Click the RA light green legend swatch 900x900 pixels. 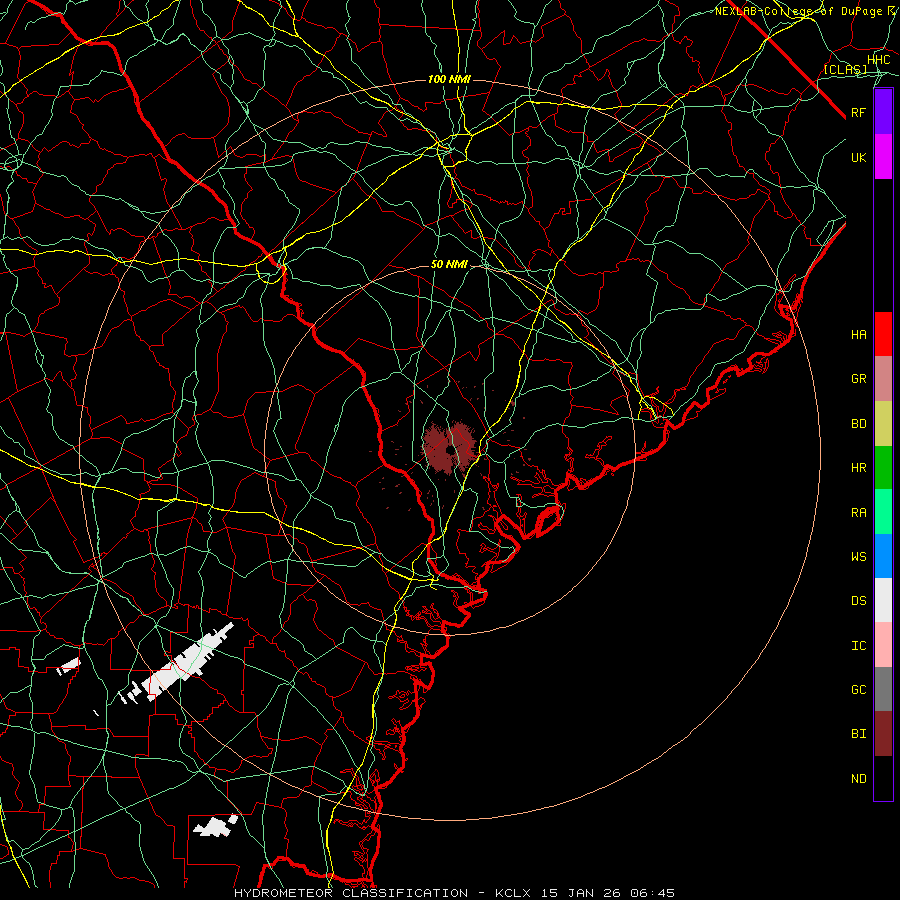tap(883, 512)
